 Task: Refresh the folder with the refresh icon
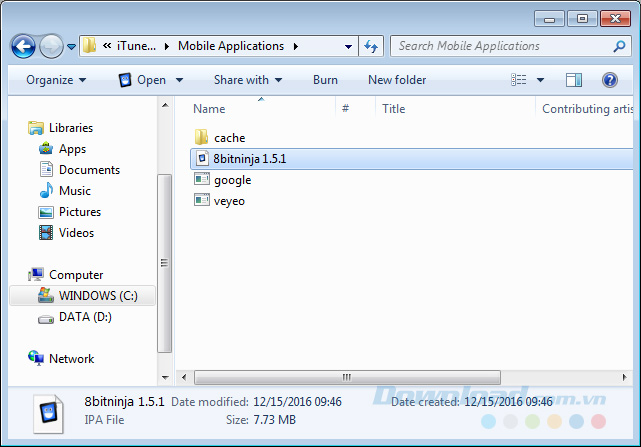[371, 46]
